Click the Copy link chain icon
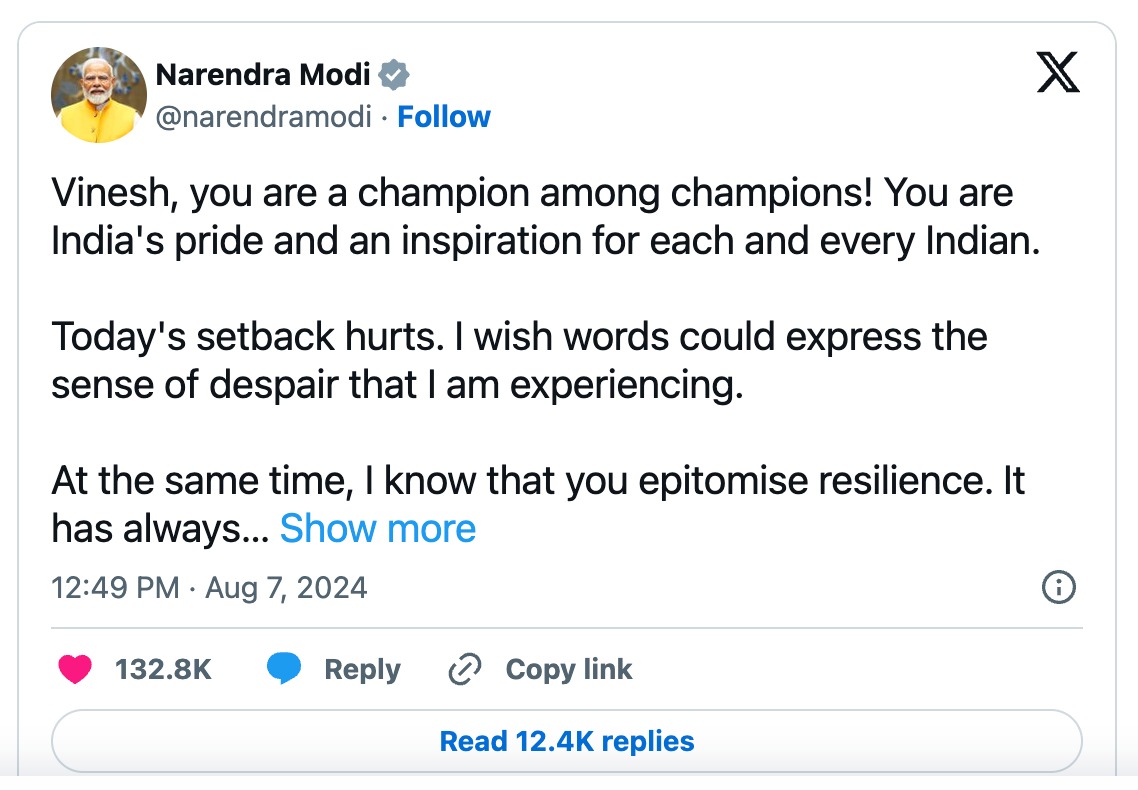 pos(463,669)
